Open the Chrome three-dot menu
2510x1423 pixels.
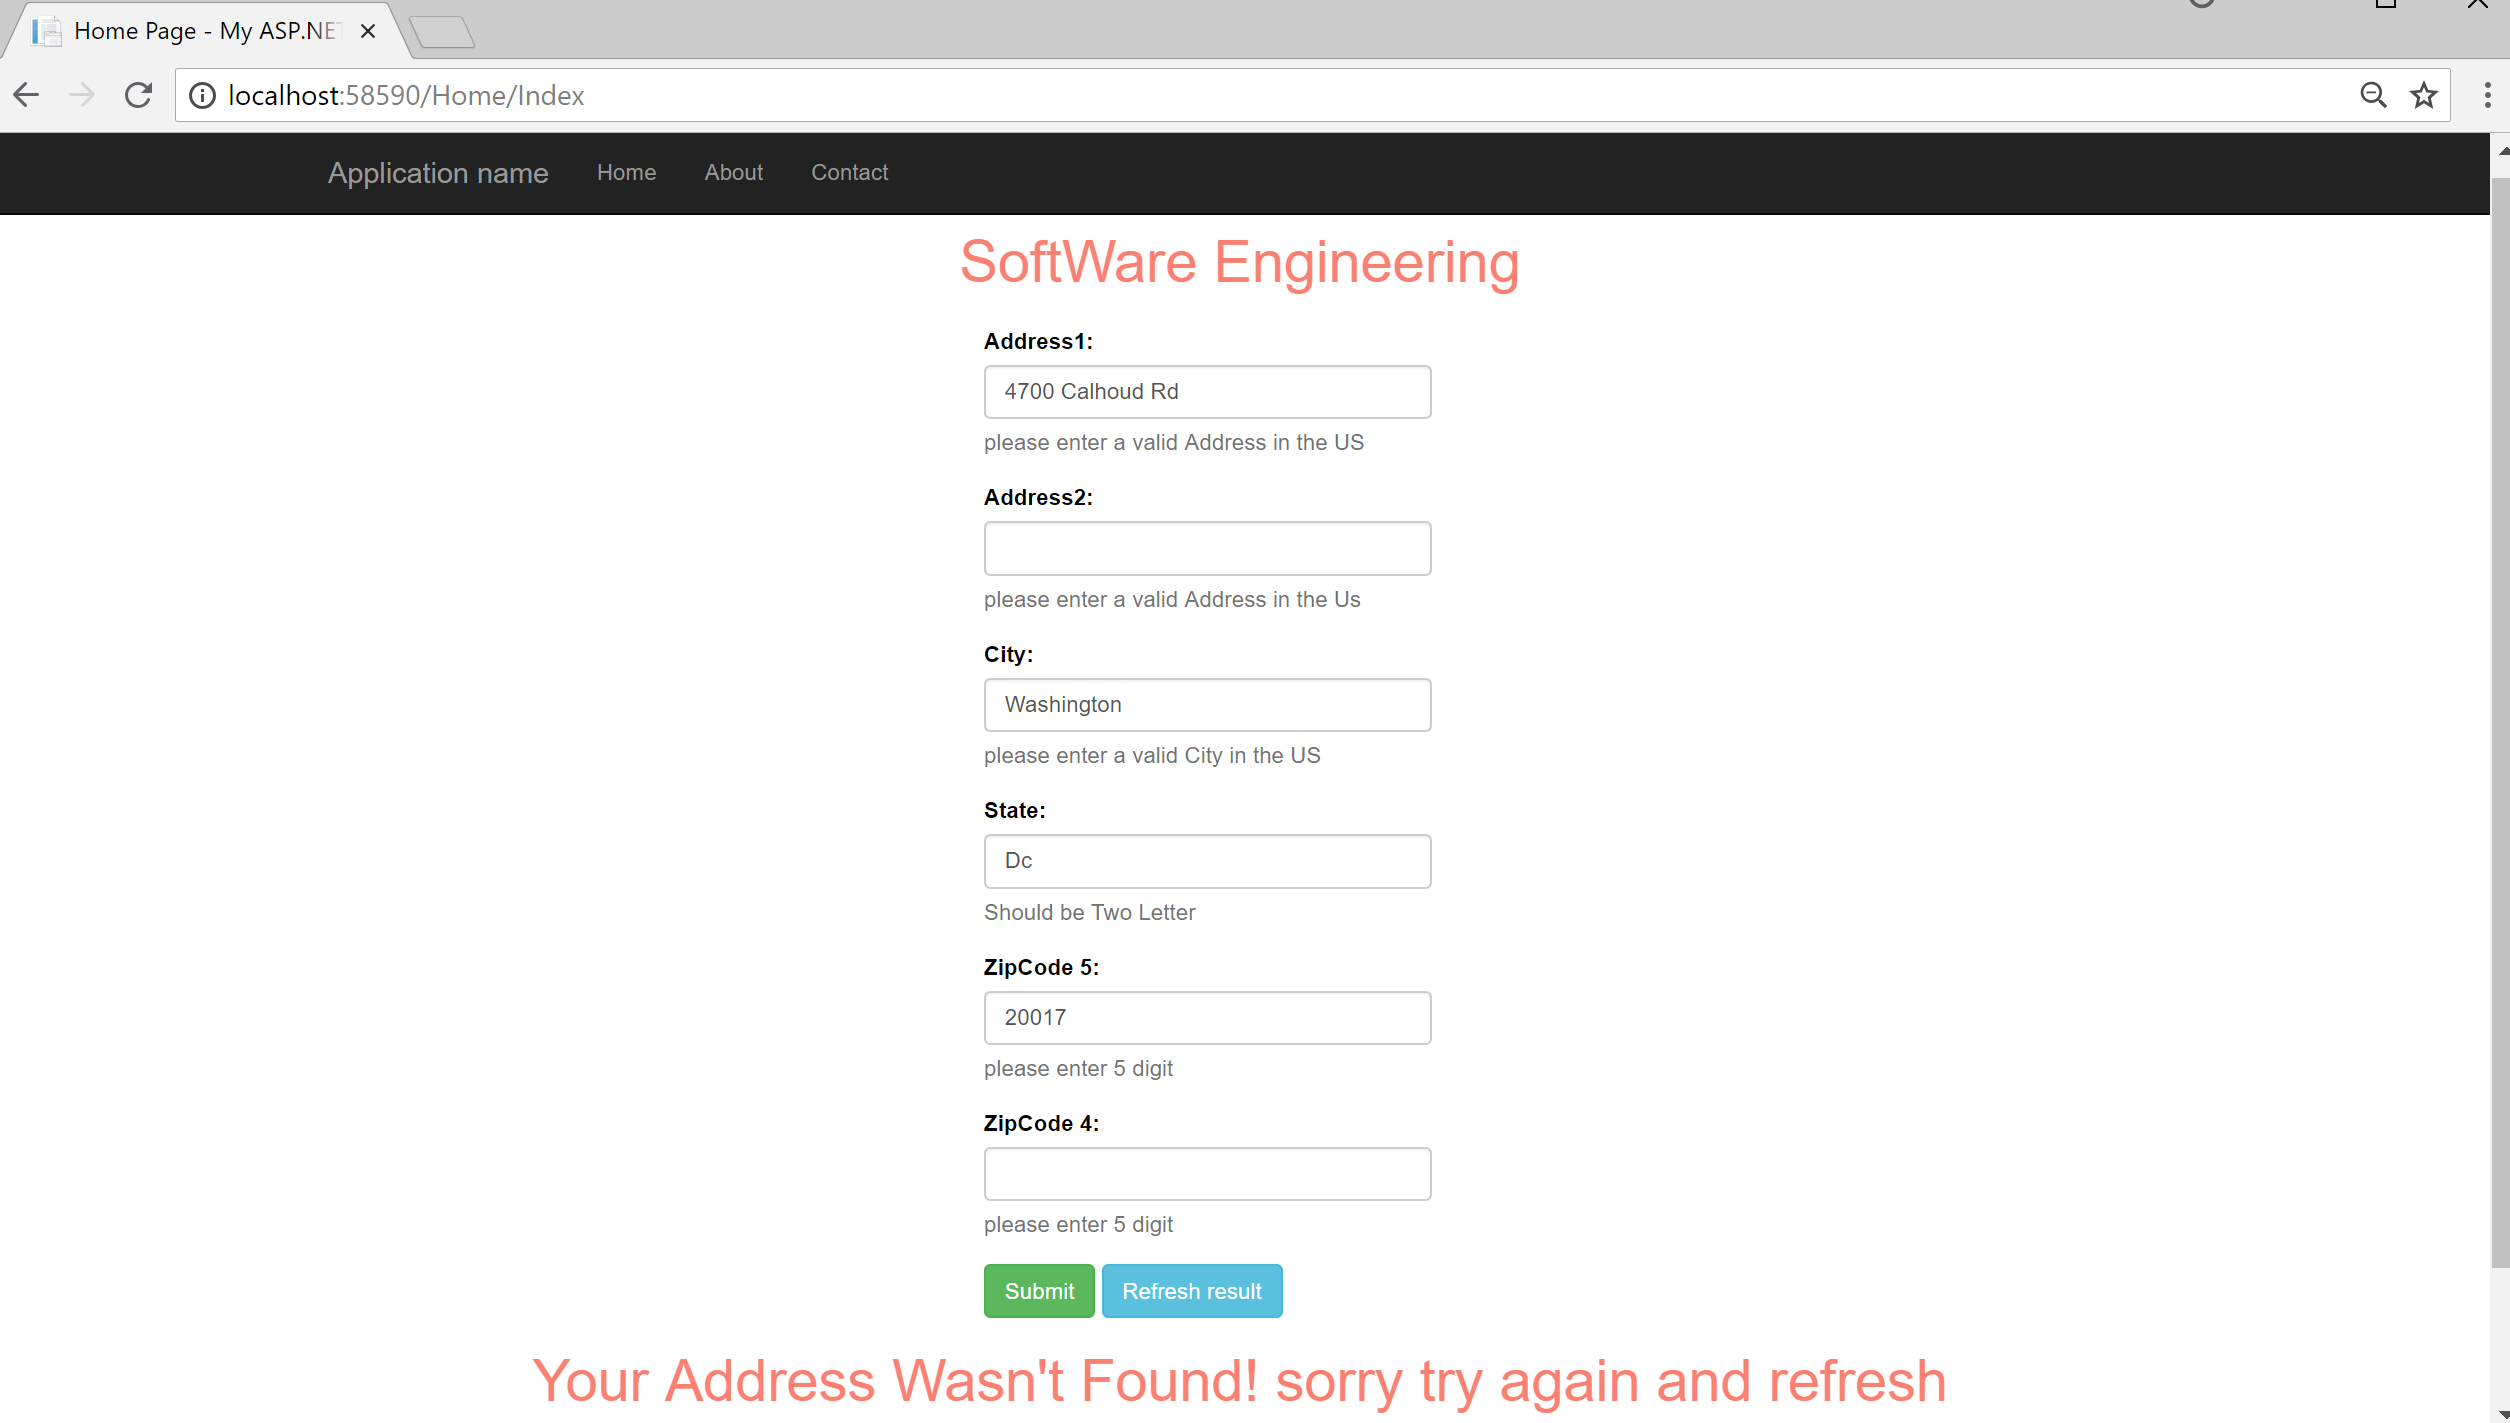pyautogui.click(x=2487, y=95)
